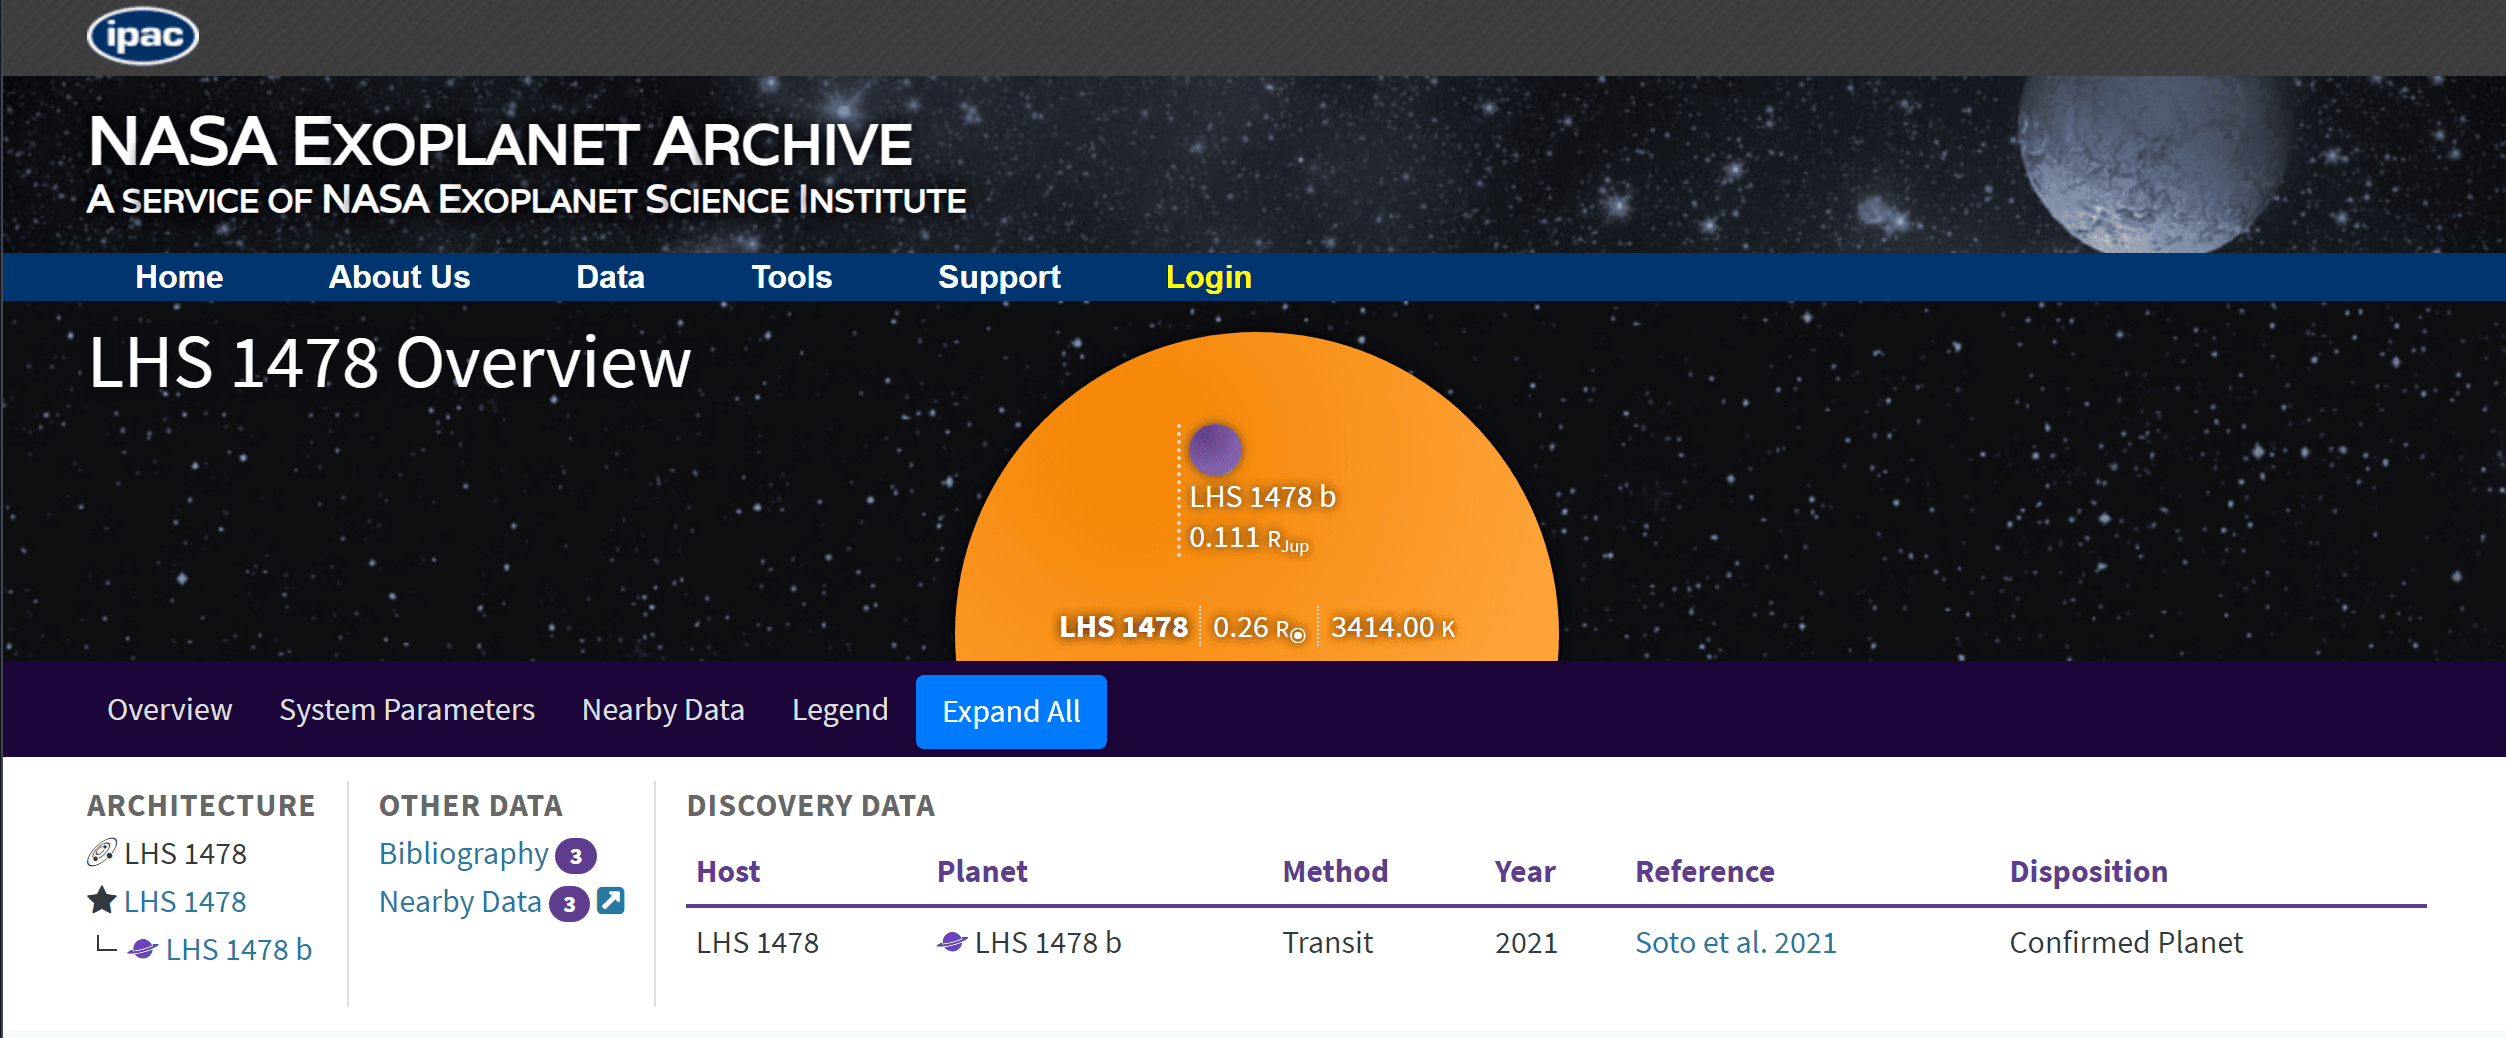2506x1038 pixels.
Task: Open the Home menu
Action: point(179,277)
